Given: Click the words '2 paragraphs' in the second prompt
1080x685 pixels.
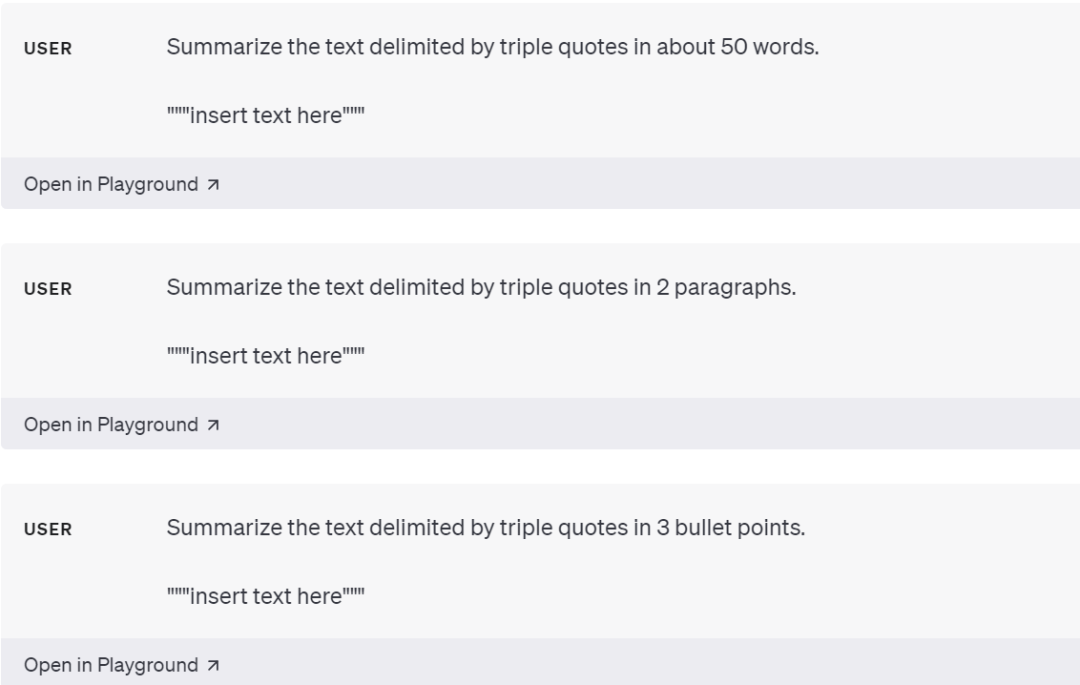Looking at the screenshot, I should [x=726, y=287].
